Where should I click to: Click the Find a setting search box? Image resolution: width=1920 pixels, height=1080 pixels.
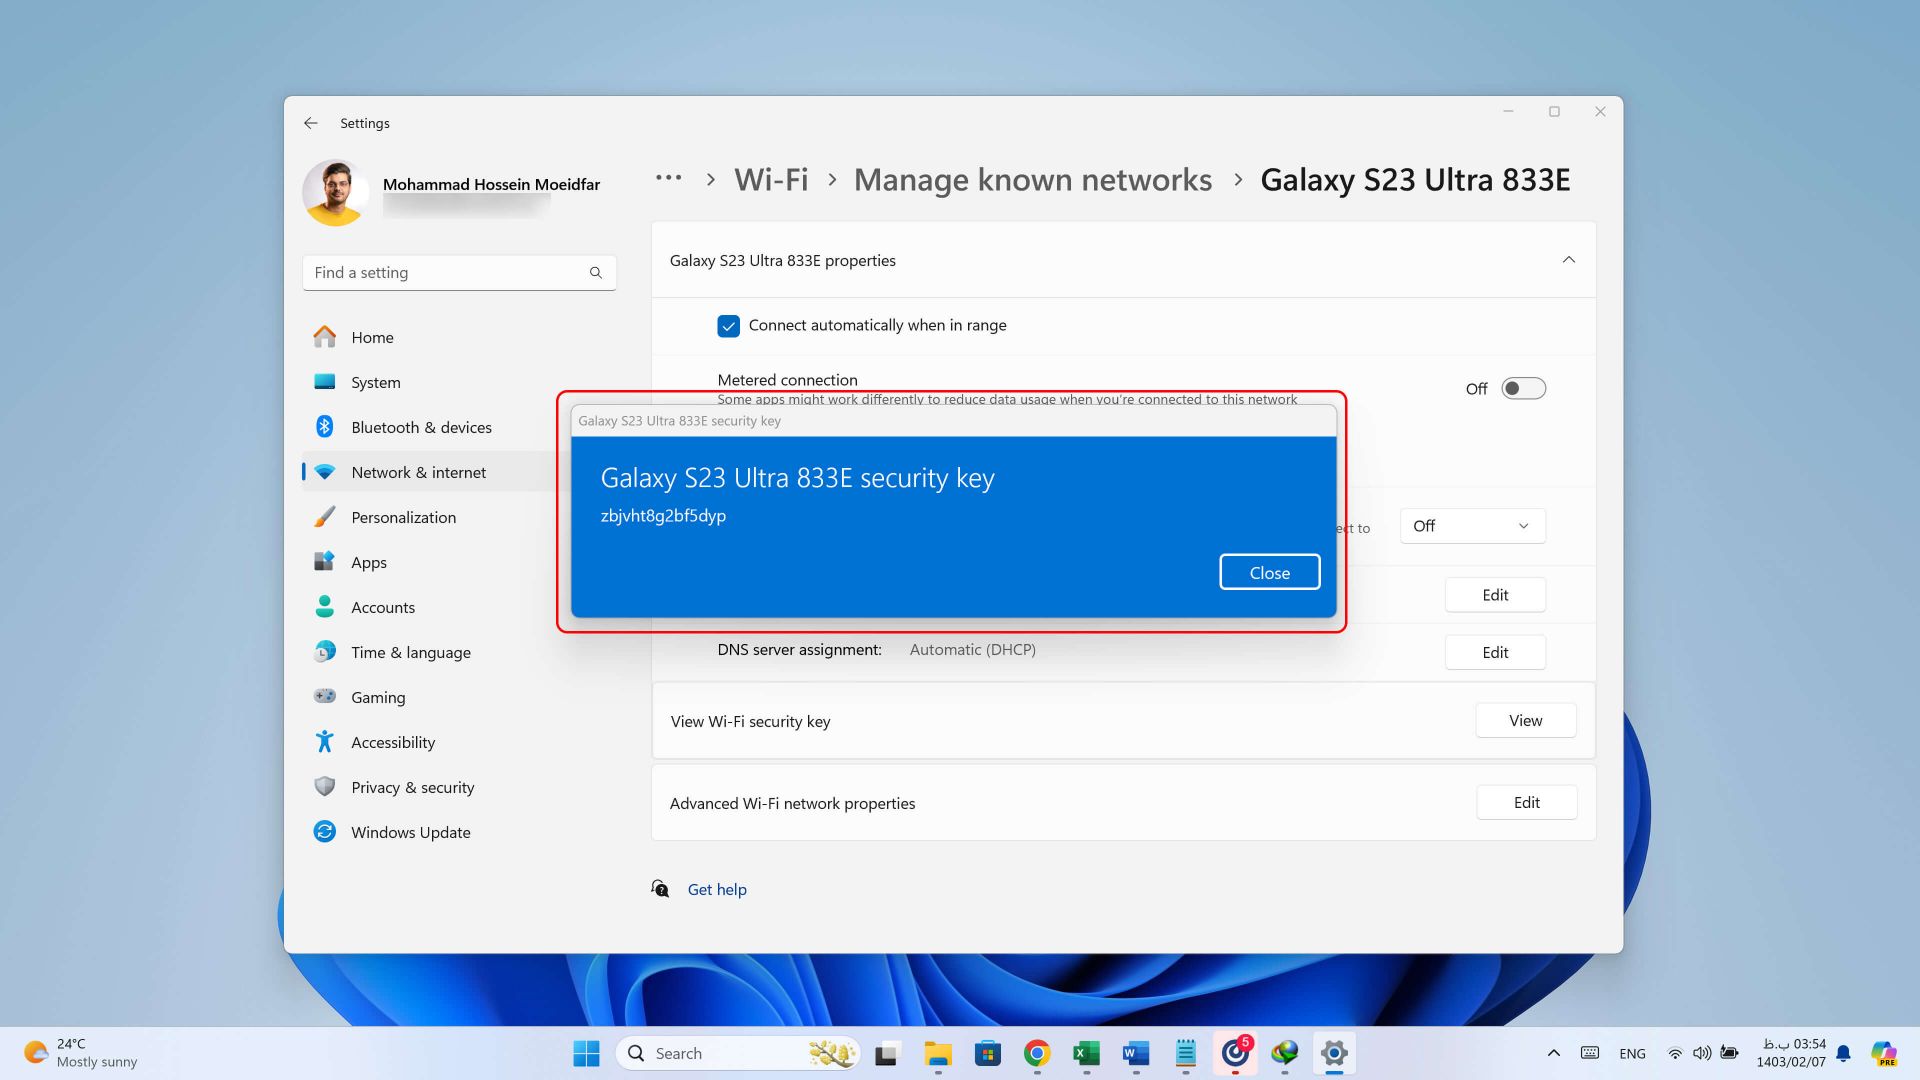pos(459,272)
